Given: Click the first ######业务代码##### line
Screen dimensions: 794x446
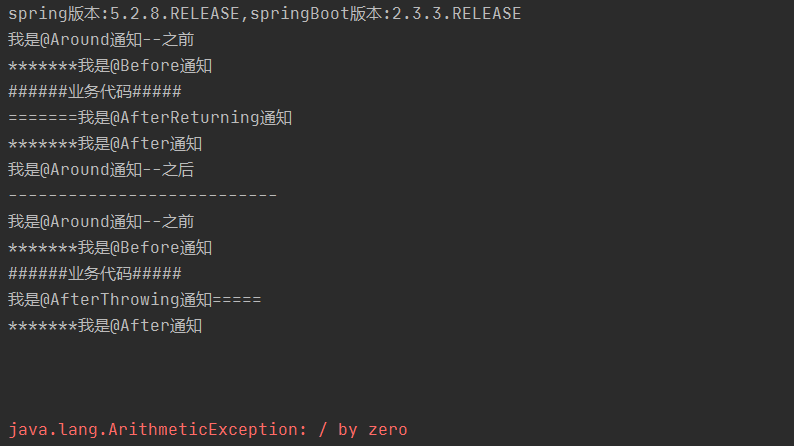Looking at the screenshot, I should (95, 92).
